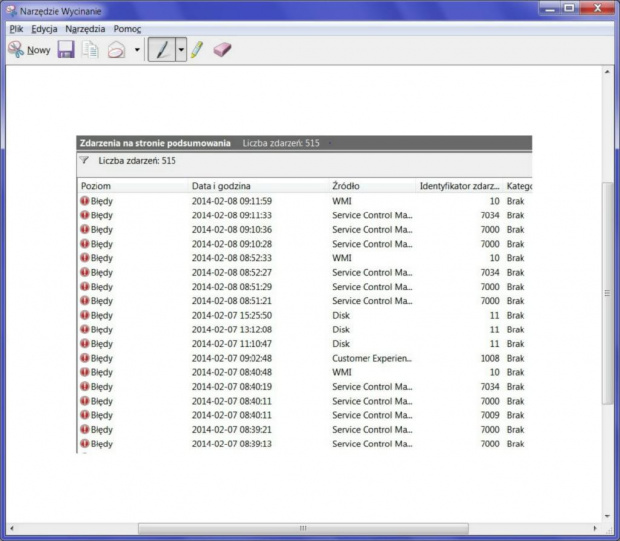
Task: Click event ID 7034 in 08:40:19 row
Action: 490,387
